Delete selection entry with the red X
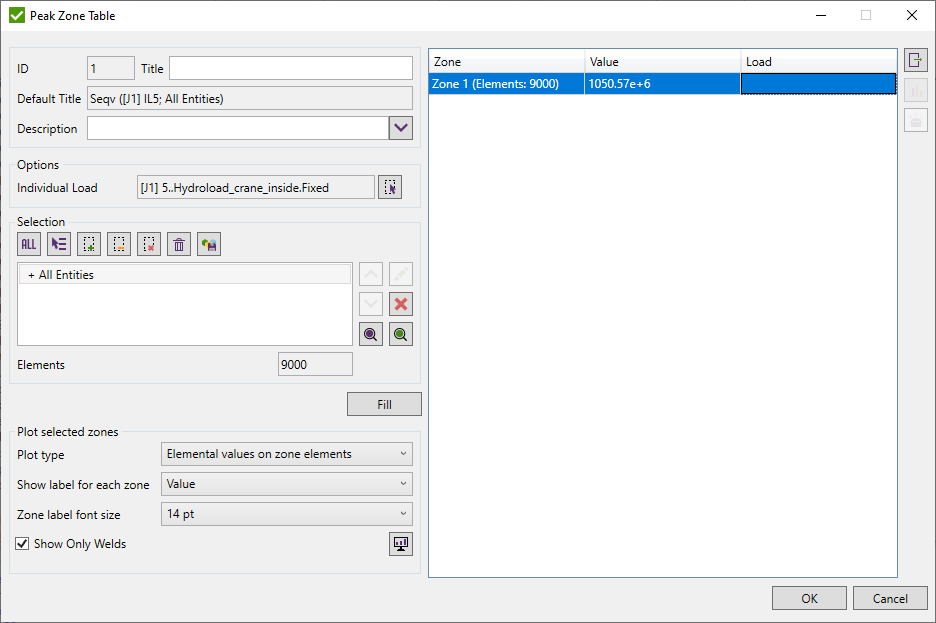 (x=400, y=303)
